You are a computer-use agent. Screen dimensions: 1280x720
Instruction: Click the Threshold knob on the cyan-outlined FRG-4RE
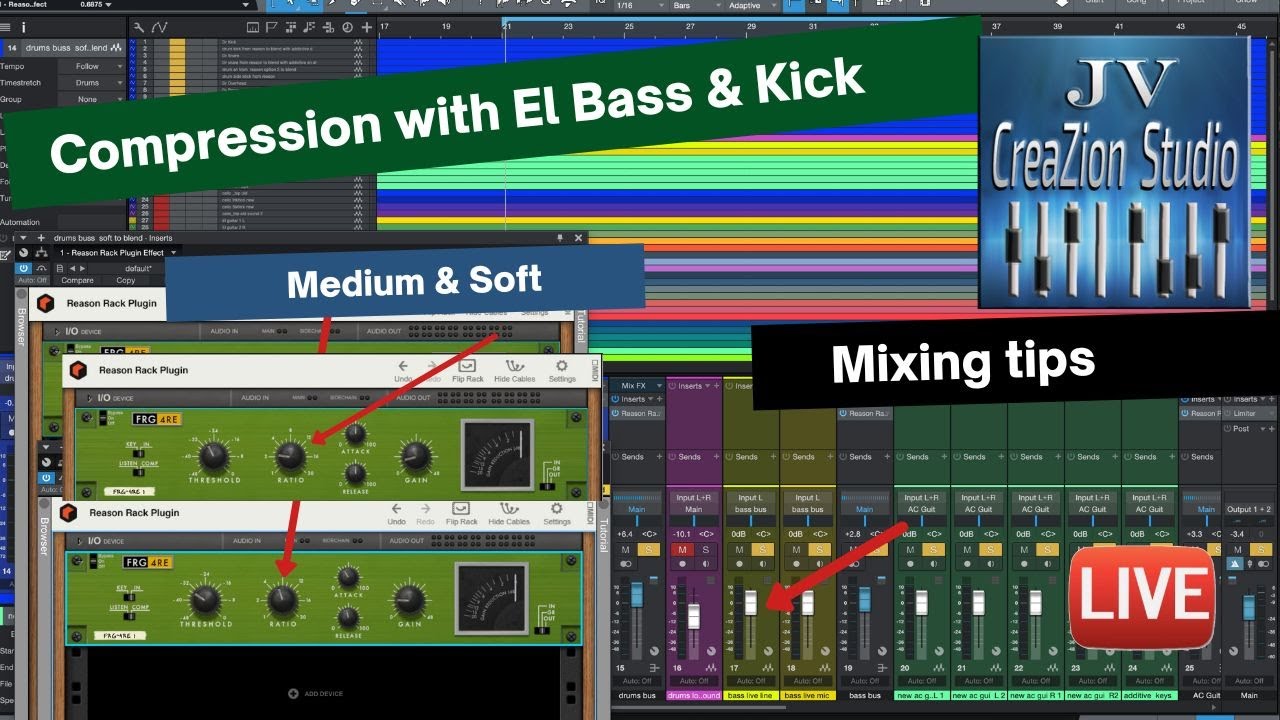pos(205,600)
